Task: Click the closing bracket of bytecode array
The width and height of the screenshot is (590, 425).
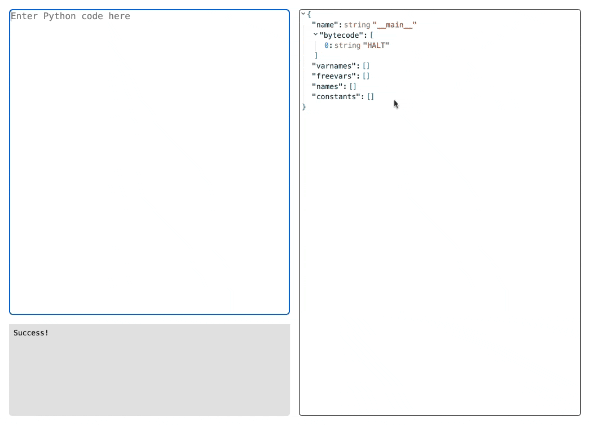Action: pos(316,56)
